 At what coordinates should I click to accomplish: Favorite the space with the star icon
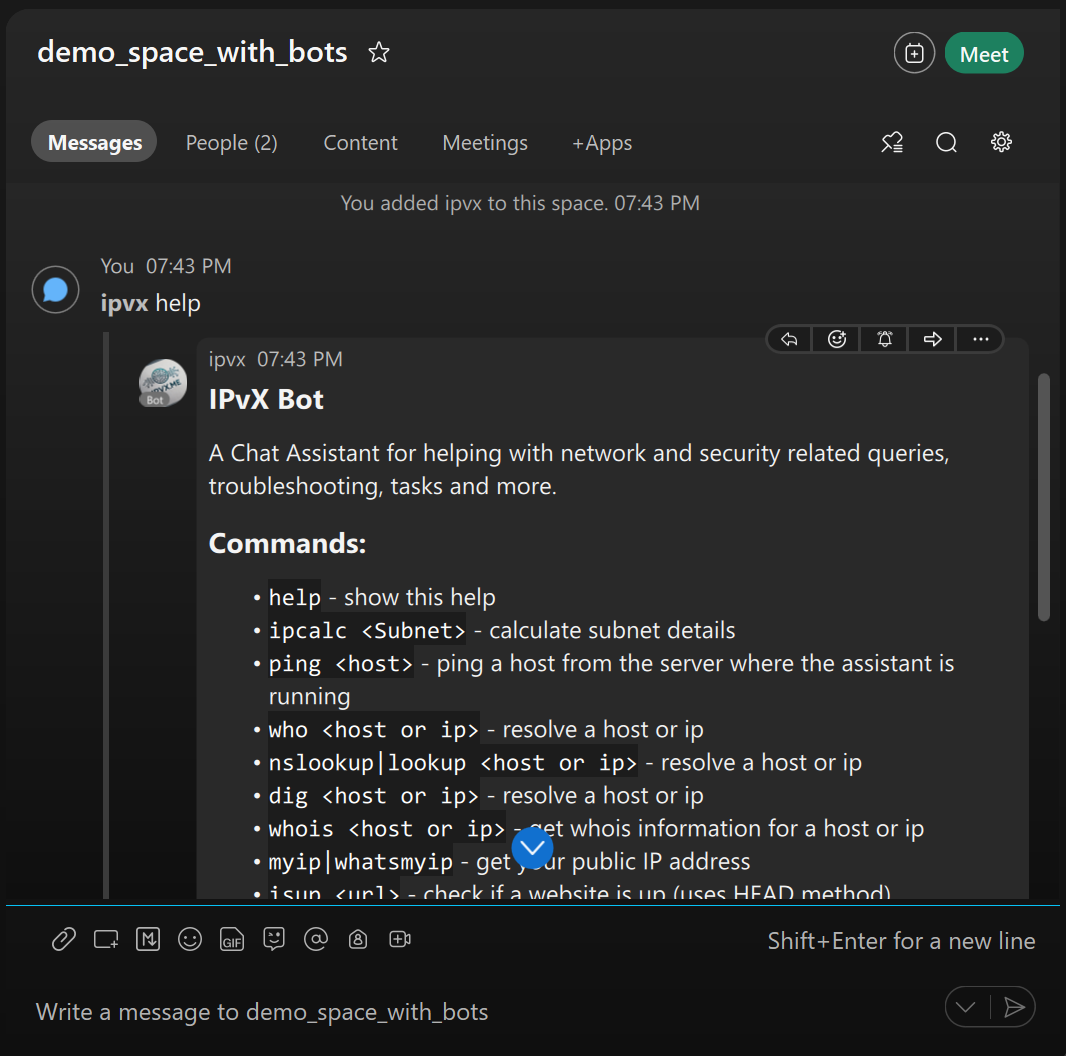379,53
